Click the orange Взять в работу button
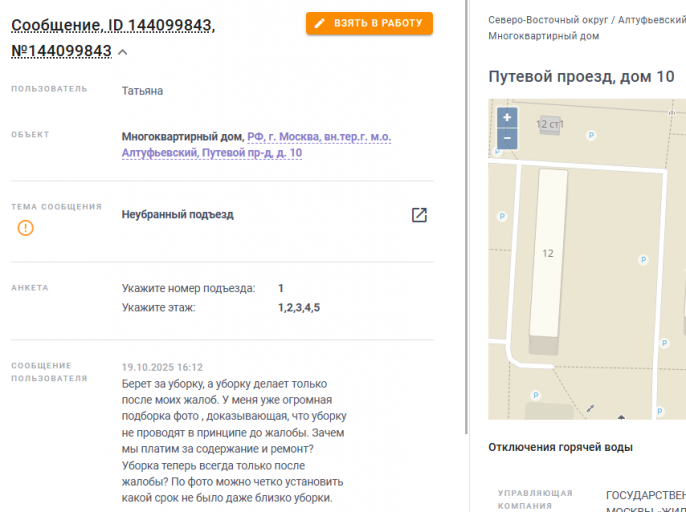 (369, 23)
